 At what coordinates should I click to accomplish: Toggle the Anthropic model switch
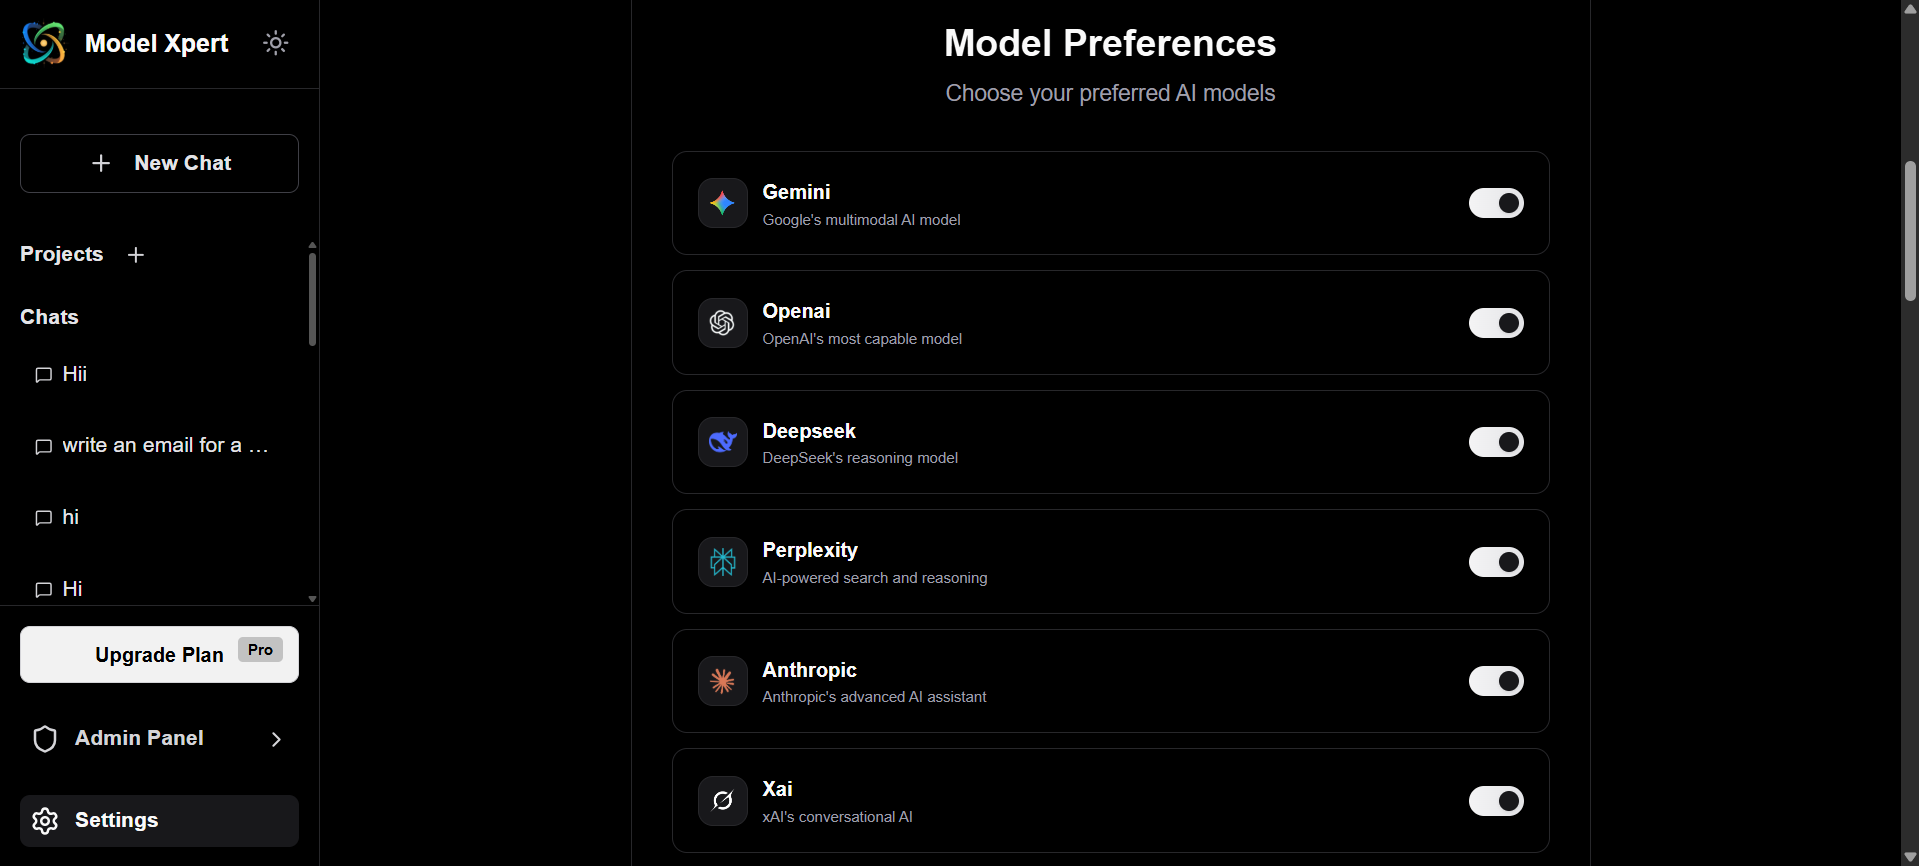point(1495,681)
